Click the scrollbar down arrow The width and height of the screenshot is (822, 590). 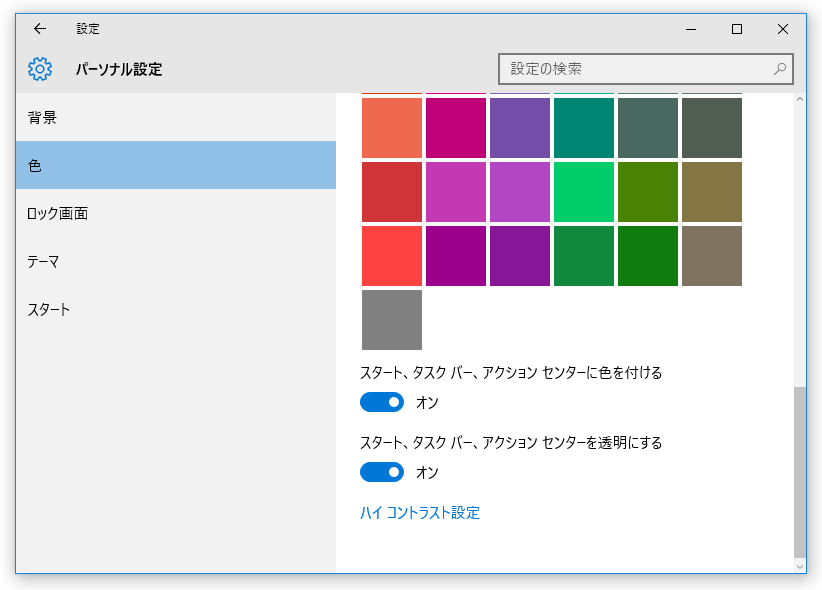pos(799,566)
